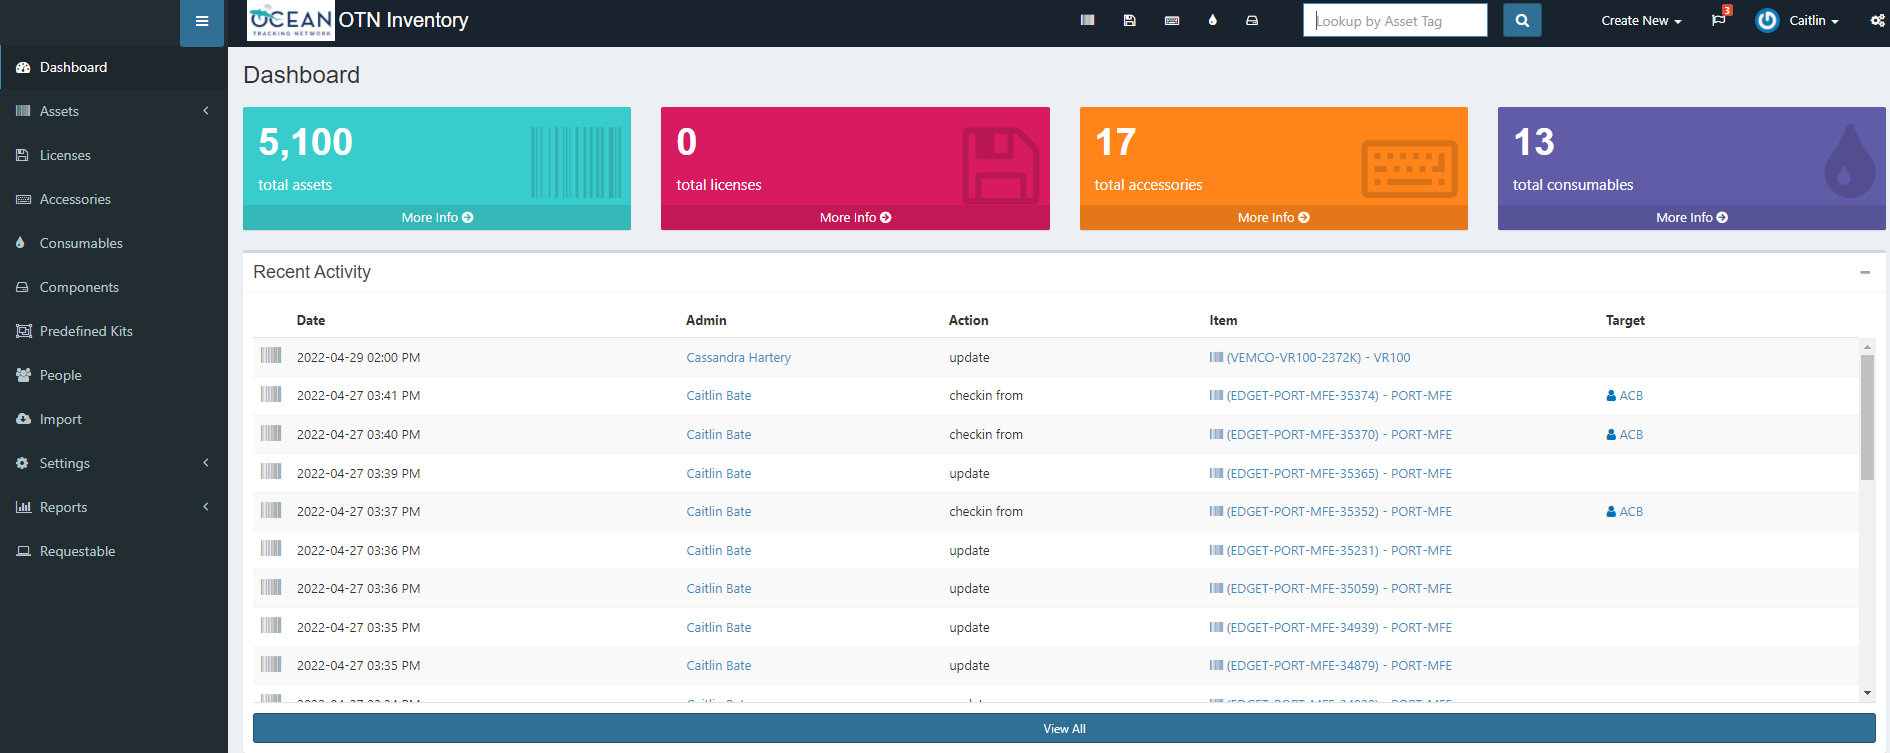Open Import in the sidebar
The height and width of the screenshot is (753, 1890).
(x=114, y=419)
